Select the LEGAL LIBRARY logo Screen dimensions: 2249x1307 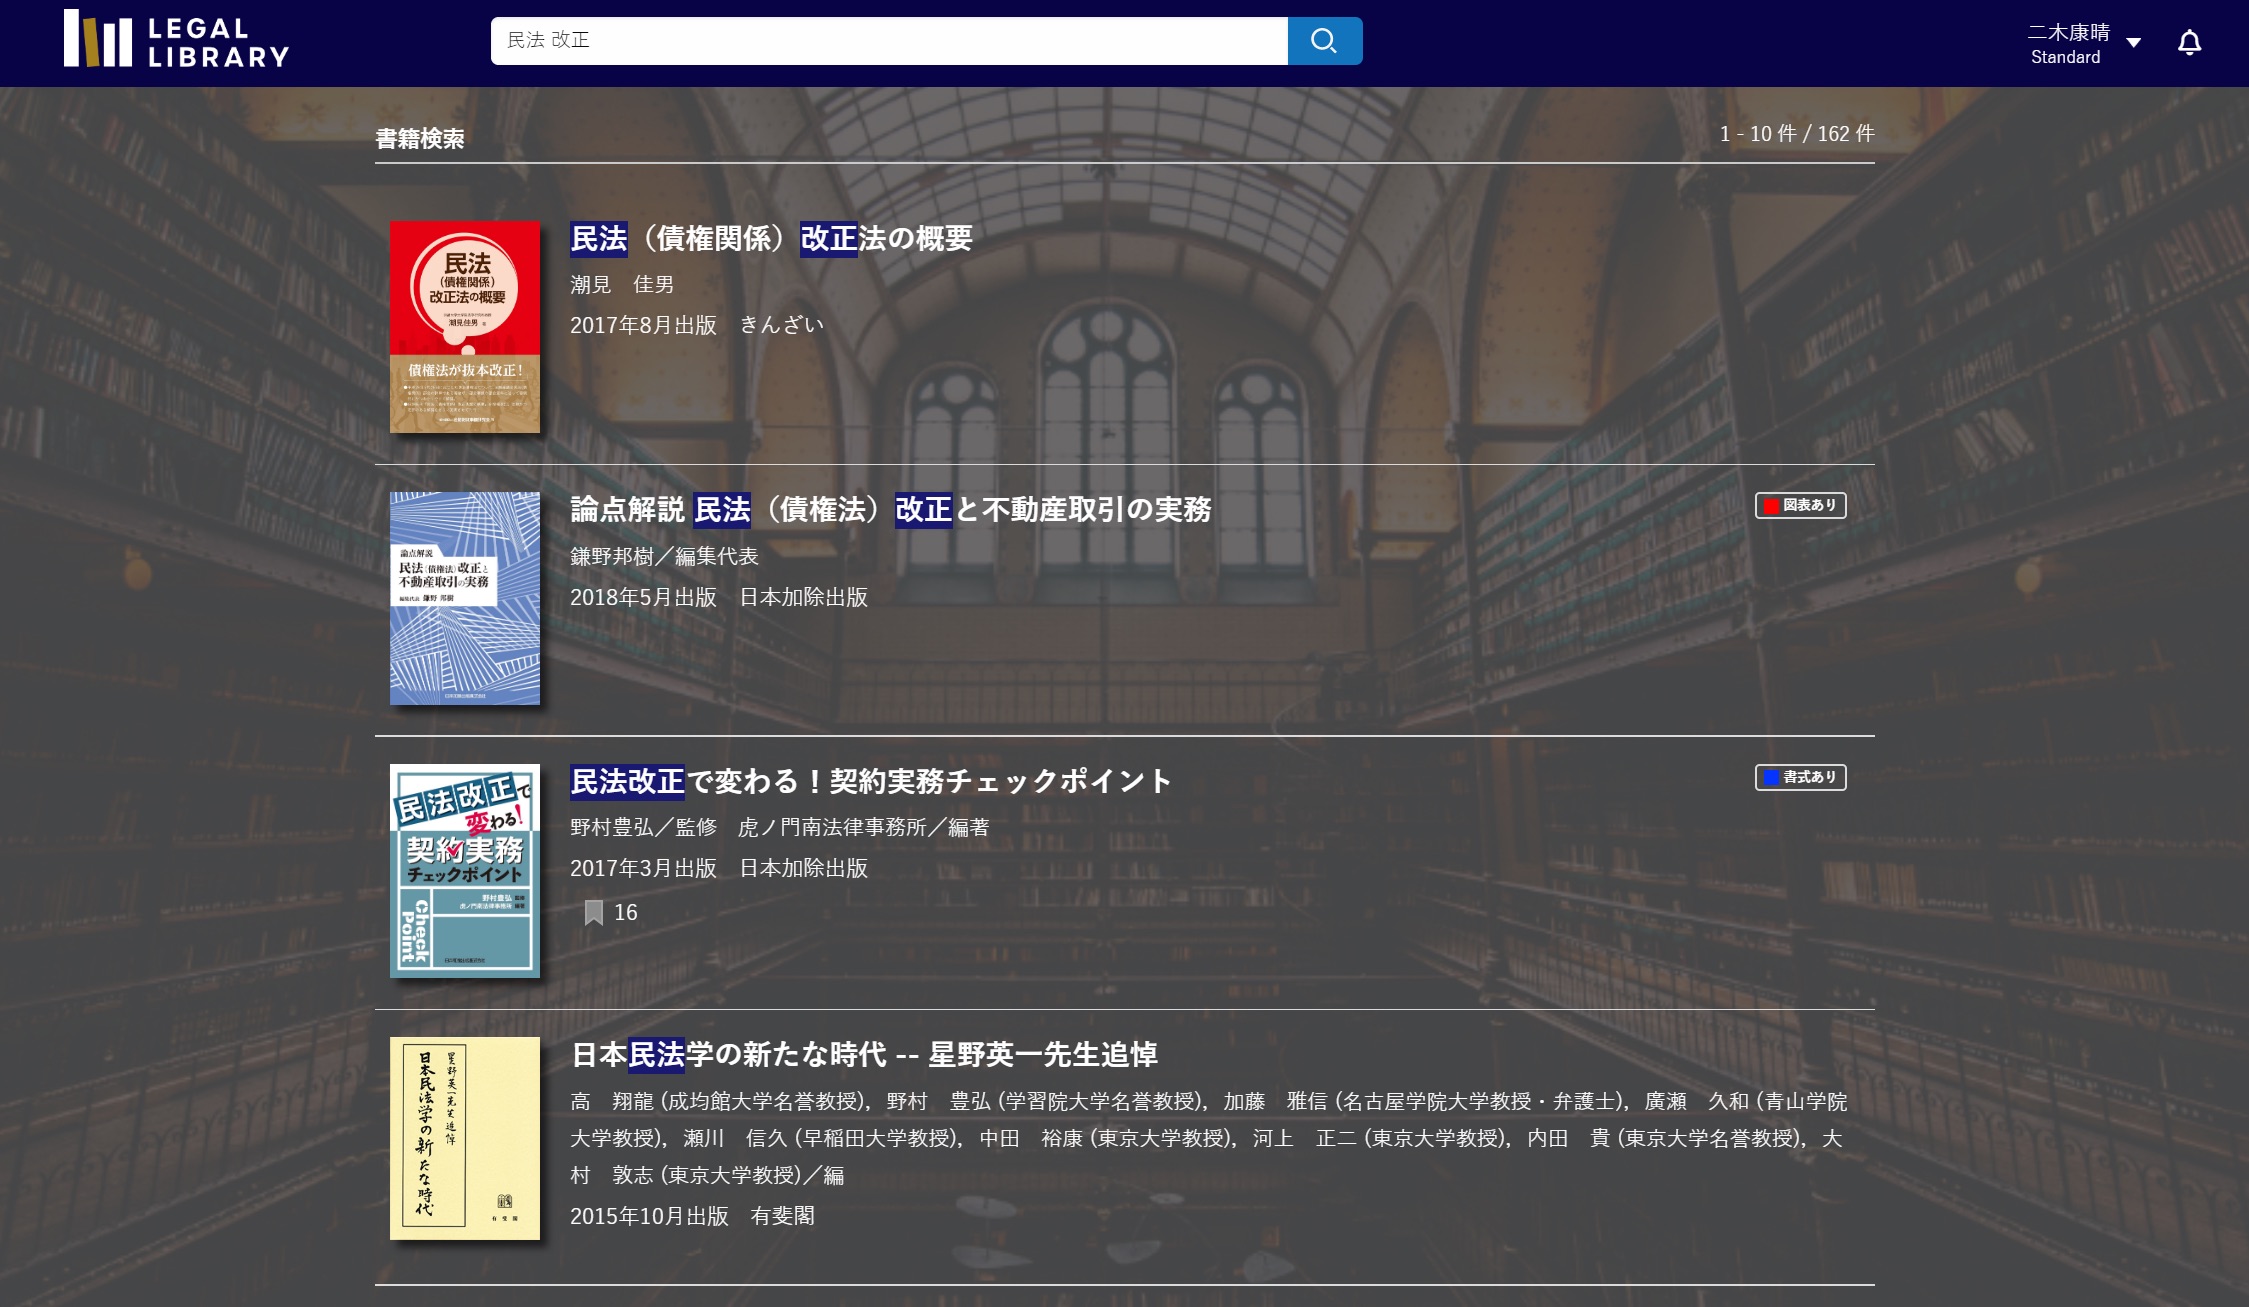[176, 42]
